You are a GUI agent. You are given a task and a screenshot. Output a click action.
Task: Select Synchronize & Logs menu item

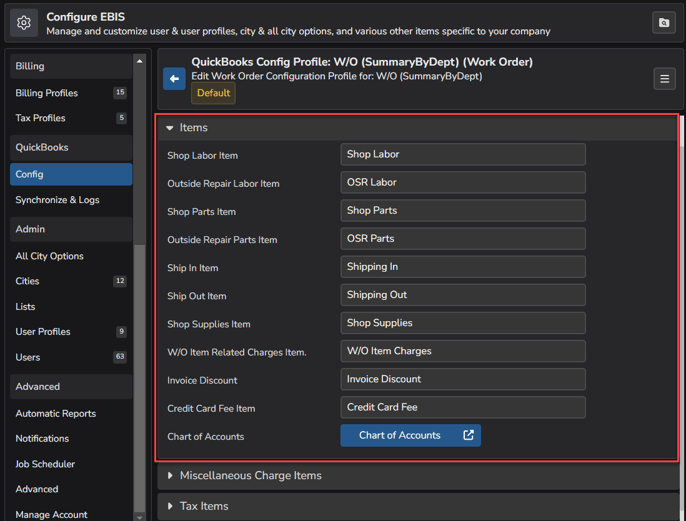(57, 200)
